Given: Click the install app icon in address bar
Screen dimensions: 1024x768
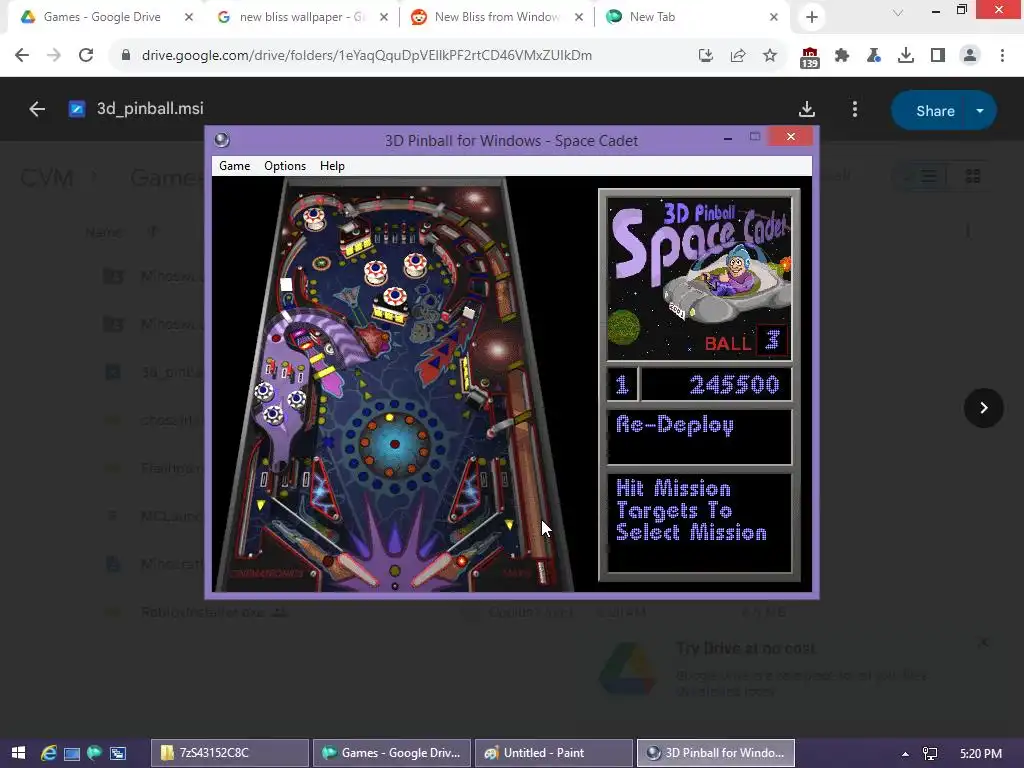Looking at the screenshot, I should click(x=706, y=56).
